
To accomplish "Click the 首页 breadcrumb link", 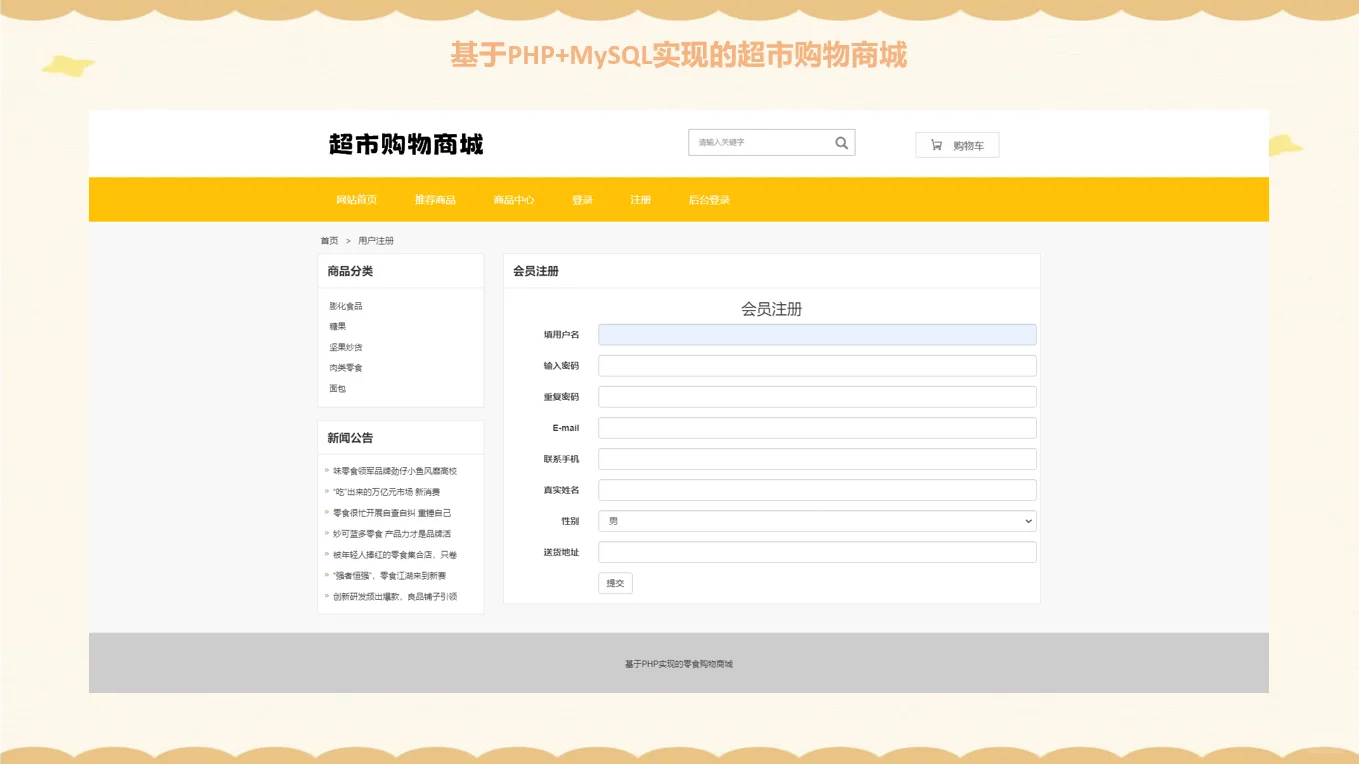I will [x=328, y=240].
